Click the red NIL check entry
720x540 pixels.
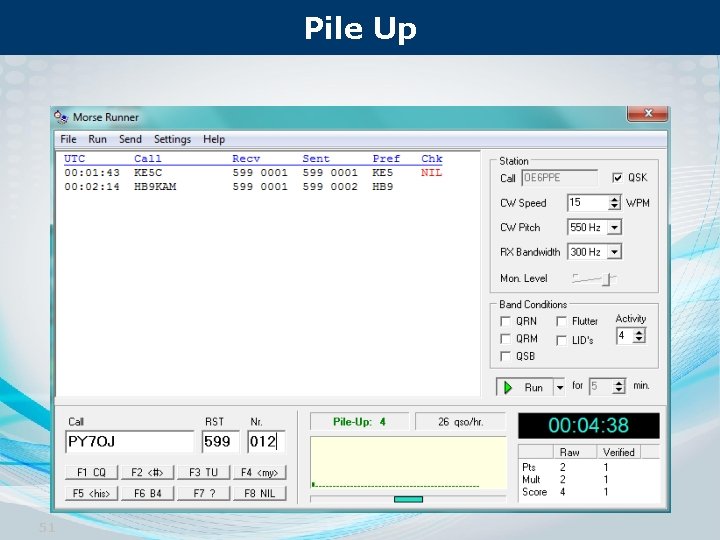pyautogui.click(x=432, y=173)
